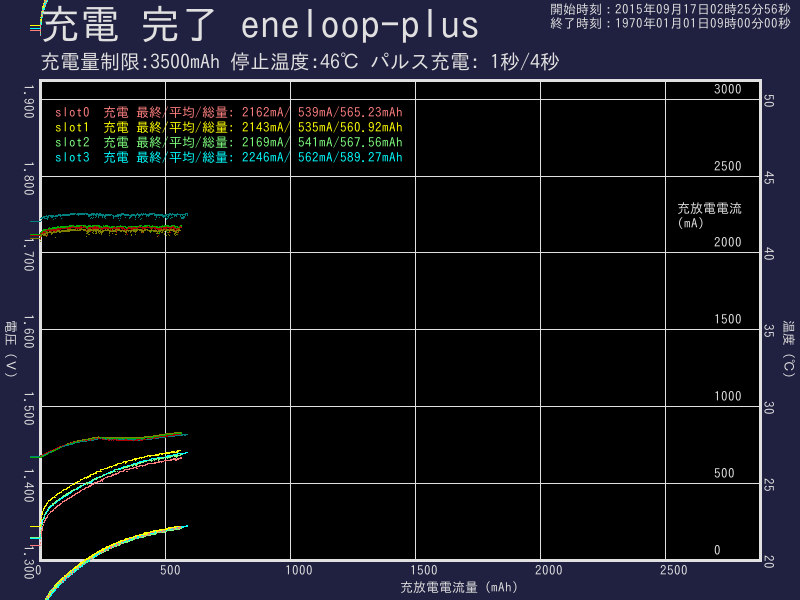Select the slot1 yellow legend row
The width and height of the screenshot is (800, 600).
(228, 128)
